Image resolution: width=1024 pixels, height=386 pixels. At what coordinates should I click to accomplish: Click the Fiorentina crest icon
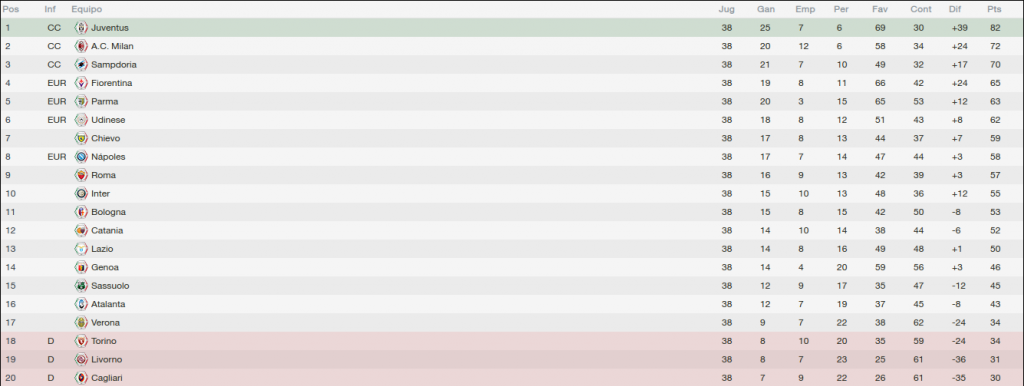pyautogui.click(x=81, y=83)
